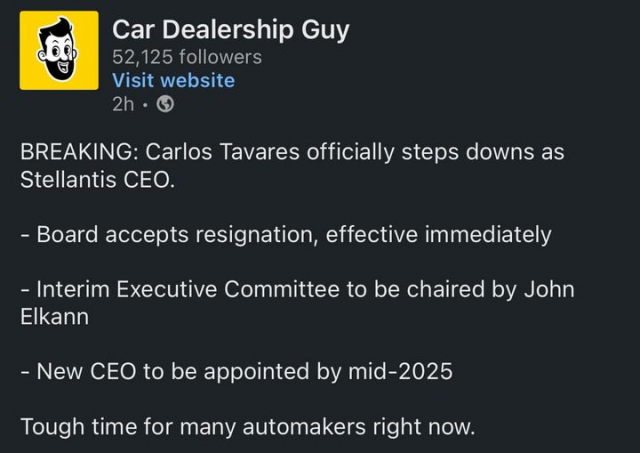Click the Car Dealership Guy profile avatar
The height and width of the screenshot is (453, 640).
[59, 50]
